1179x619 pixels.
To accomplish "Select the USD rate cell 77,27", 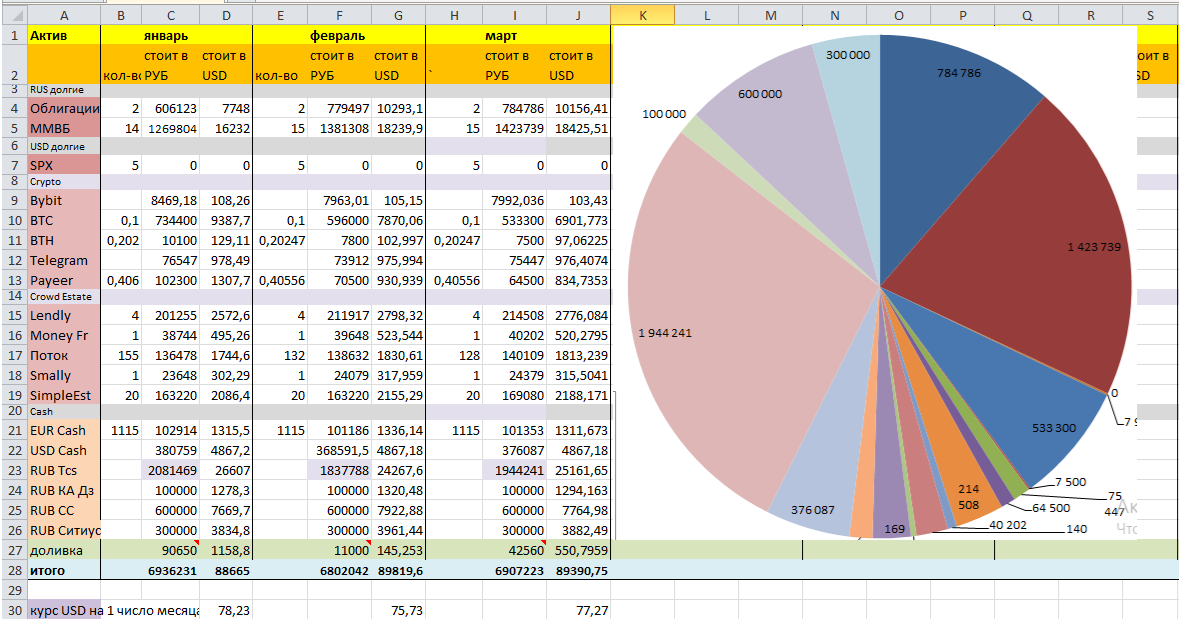I will coord(578,610).
